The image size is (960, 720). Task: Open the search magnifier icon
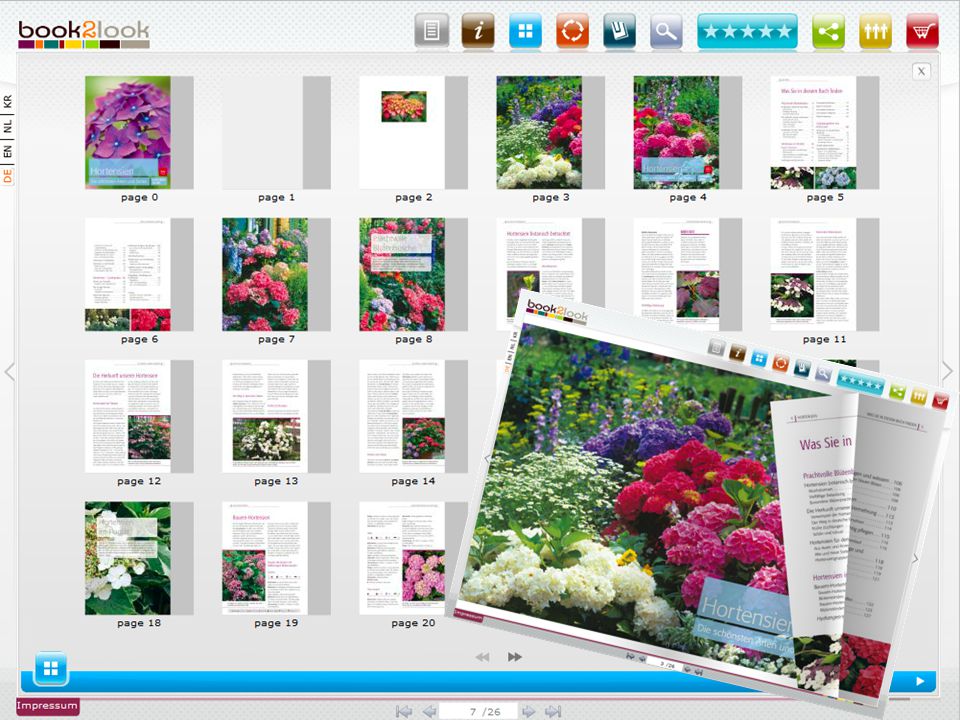[666, 30]
